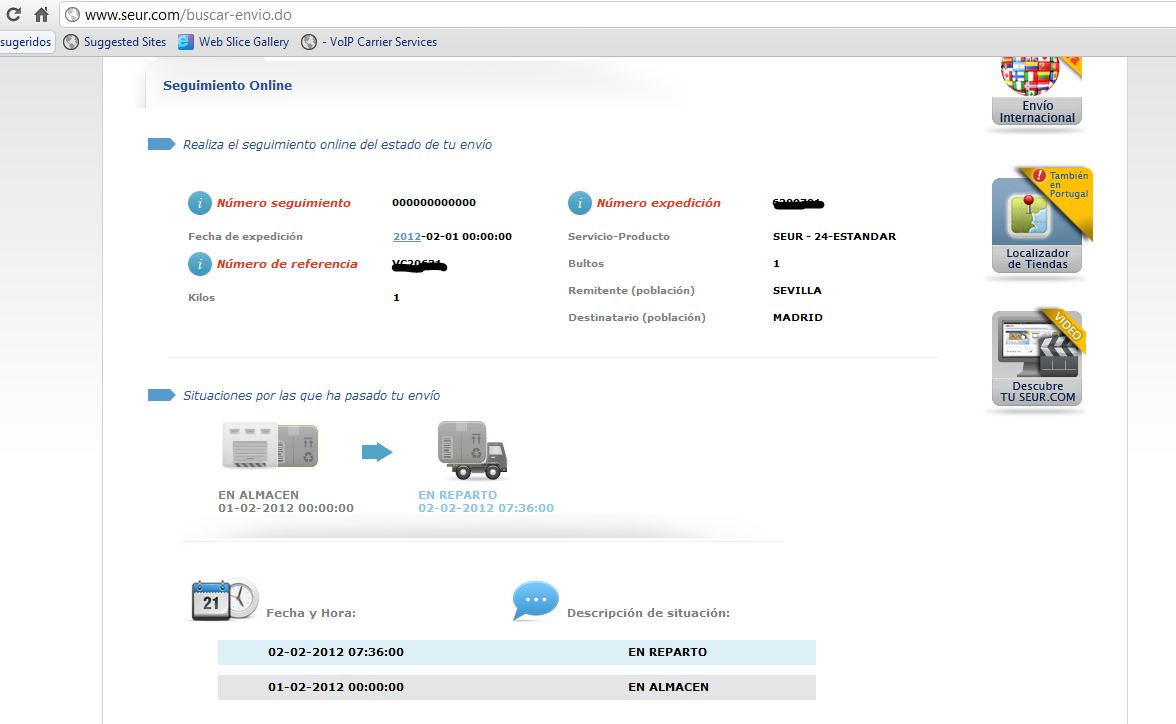Viewport: 1176px width, 724px height.
Task: Click info icon beside Número expedición
Action: [x=580, y=203]
